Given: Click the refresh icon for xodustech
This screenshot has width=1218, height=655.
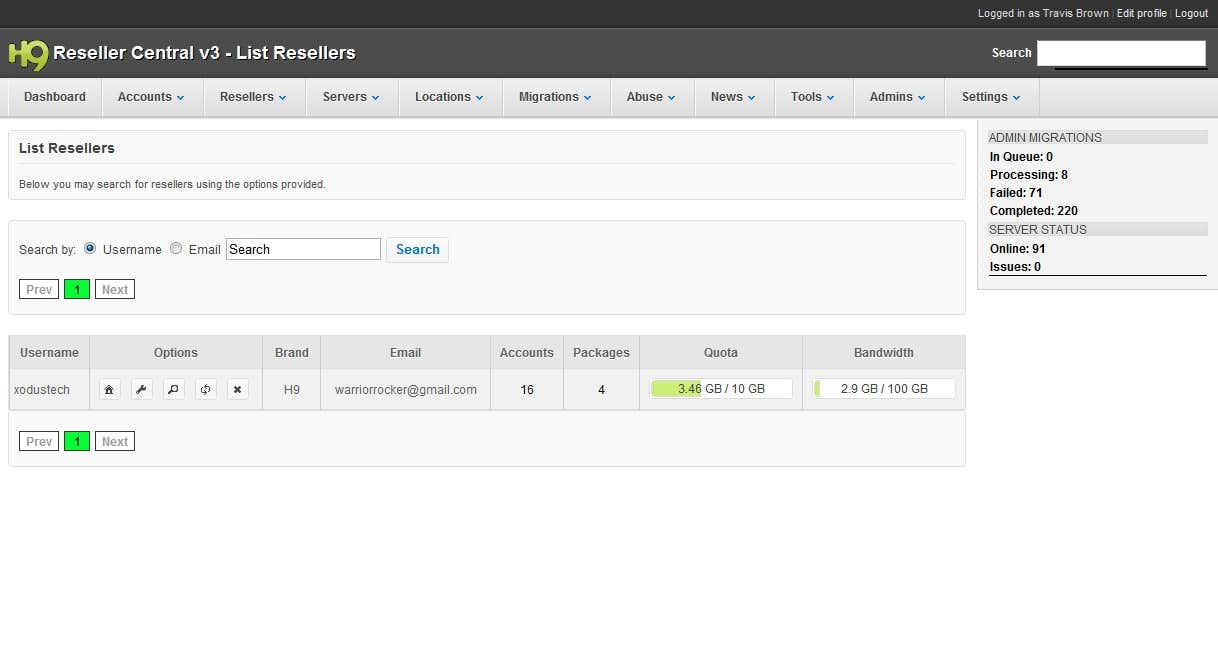Looking at the screenshot, I should pos(206,390).
